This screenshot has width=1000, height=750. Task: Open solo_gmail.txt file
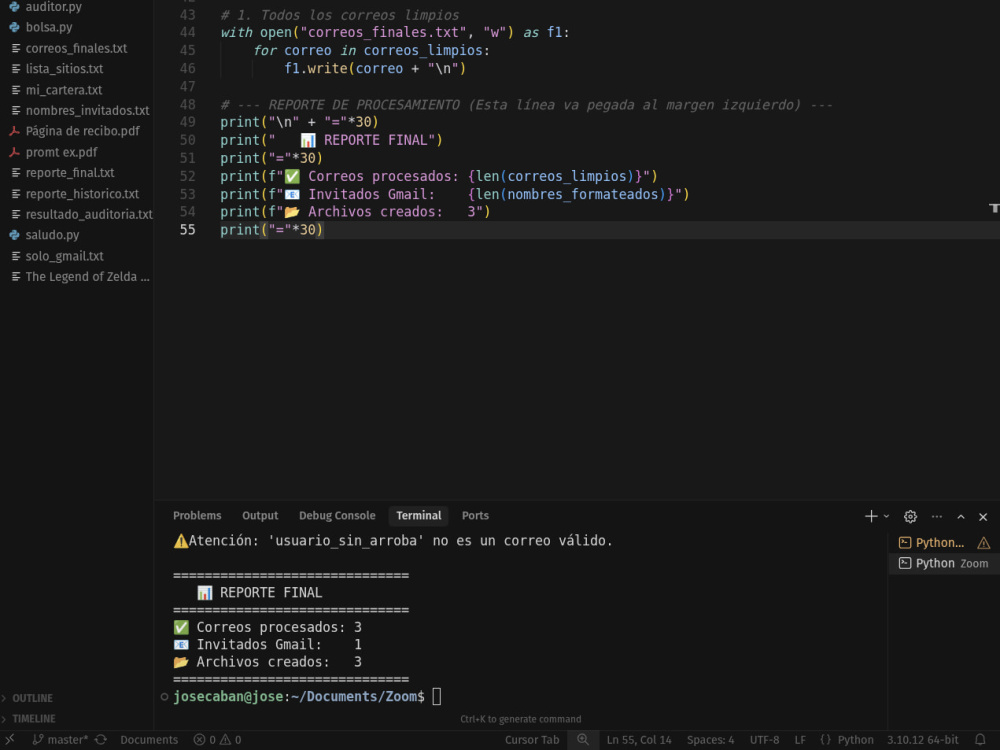pyautogui.click(x=64, y=256)
